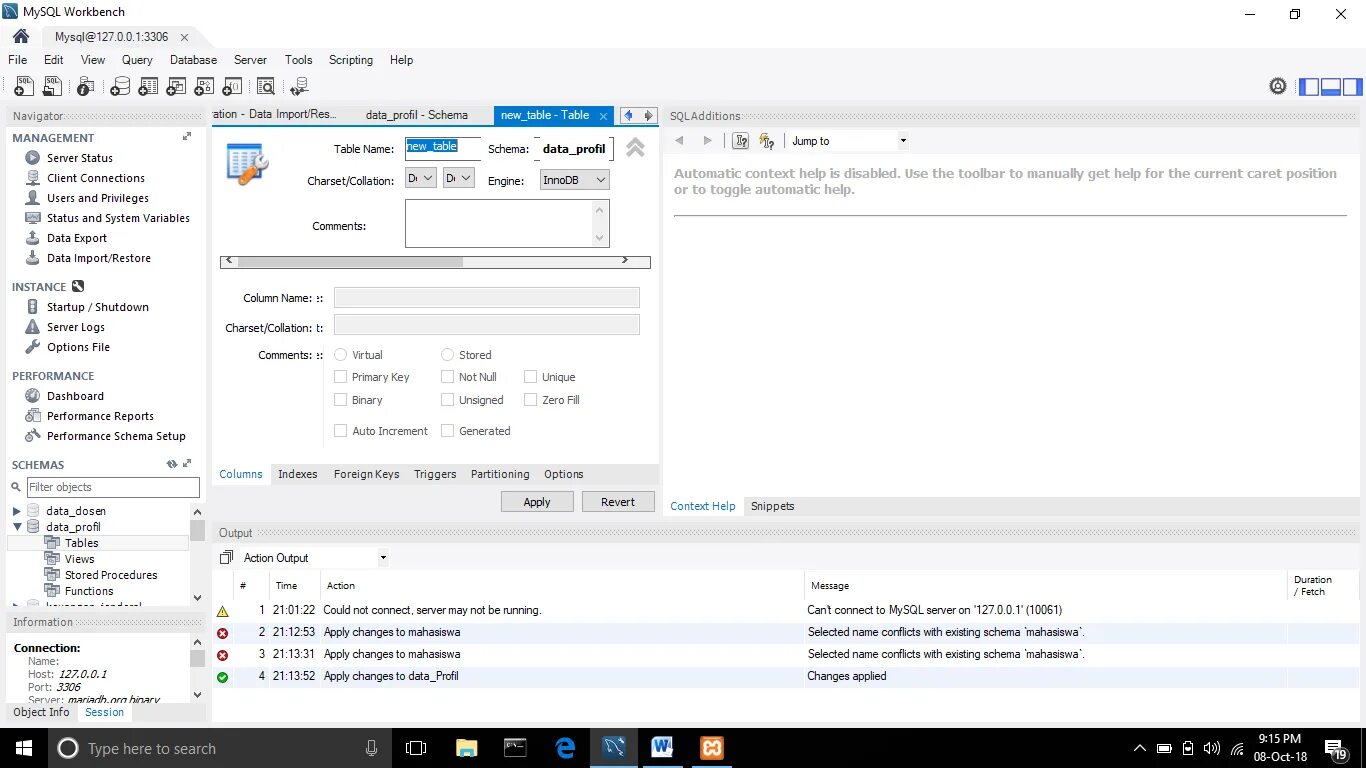
Task: Open the Engine InnoDB dropdown
Action: 574,180
